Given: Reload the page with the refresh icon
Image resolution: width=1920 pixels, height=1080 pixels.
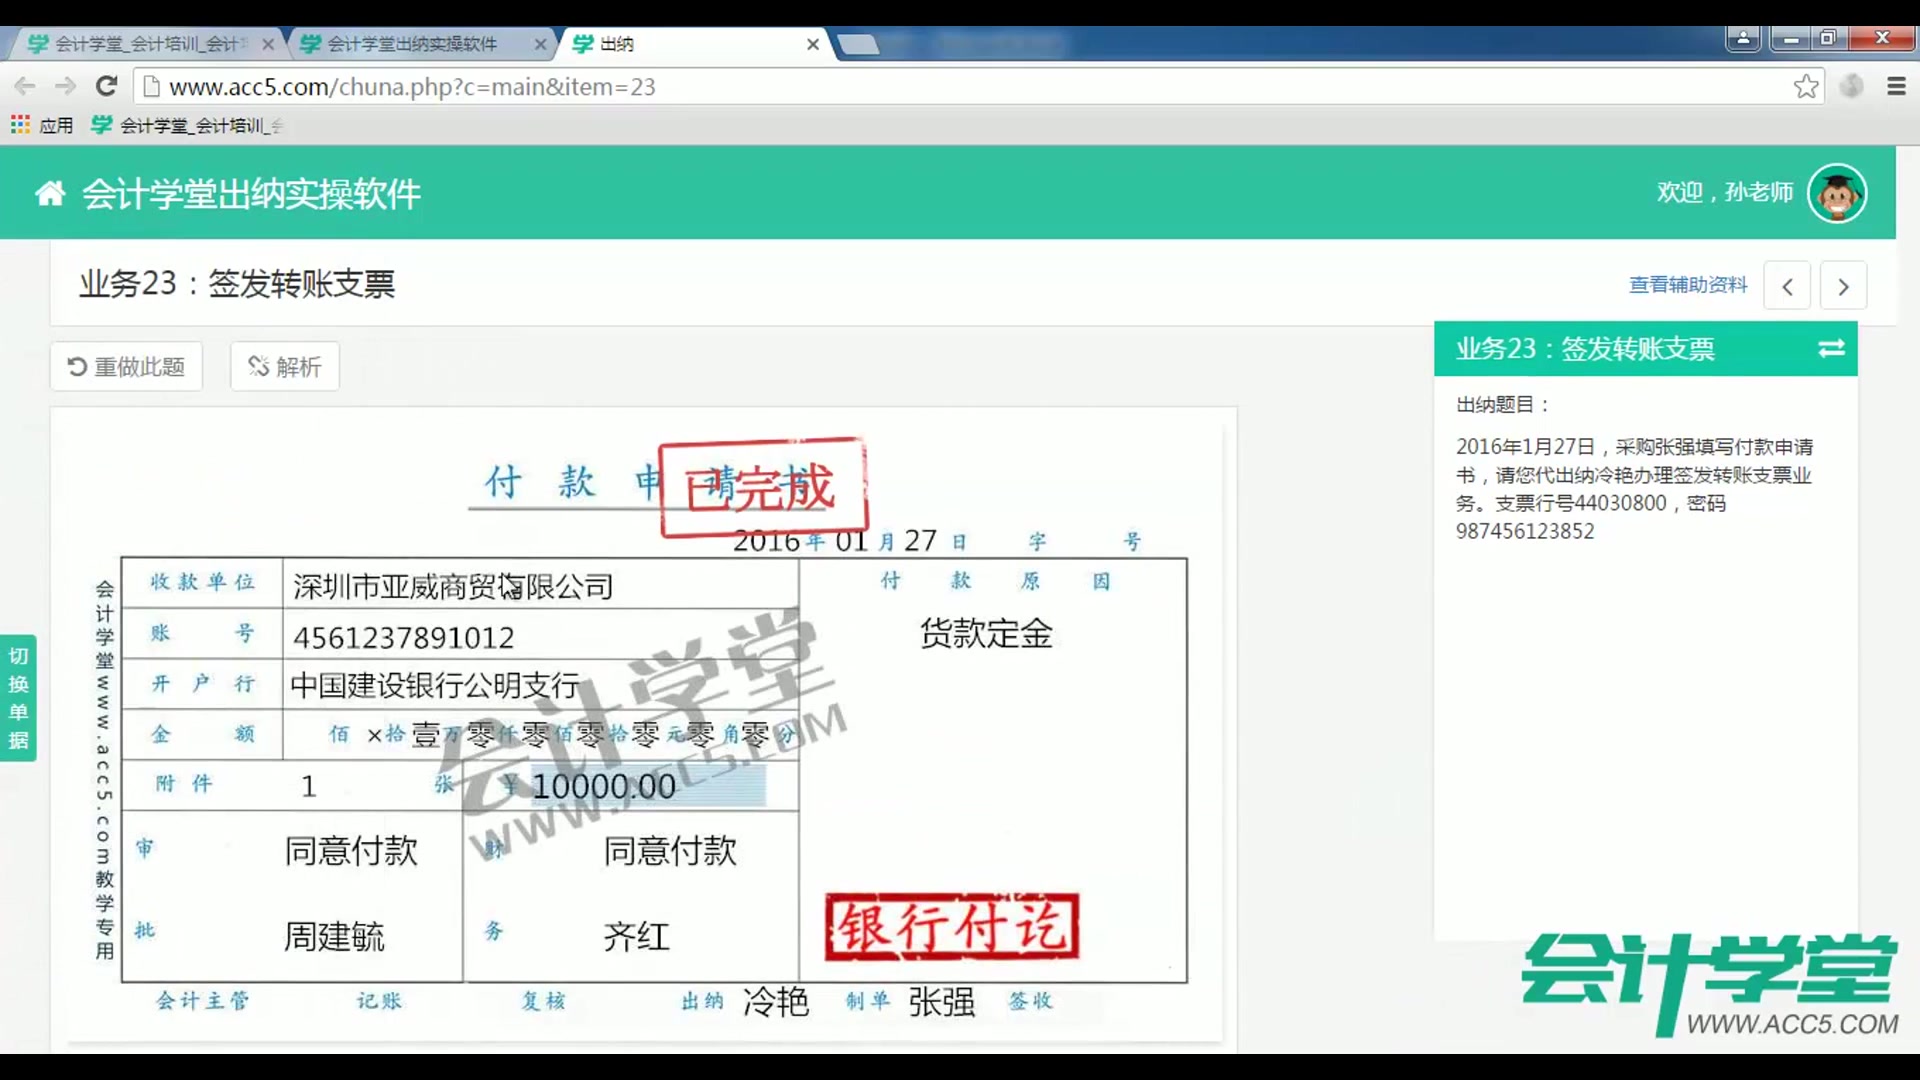Looking at the screenshot, I should (x=107, y=86).
